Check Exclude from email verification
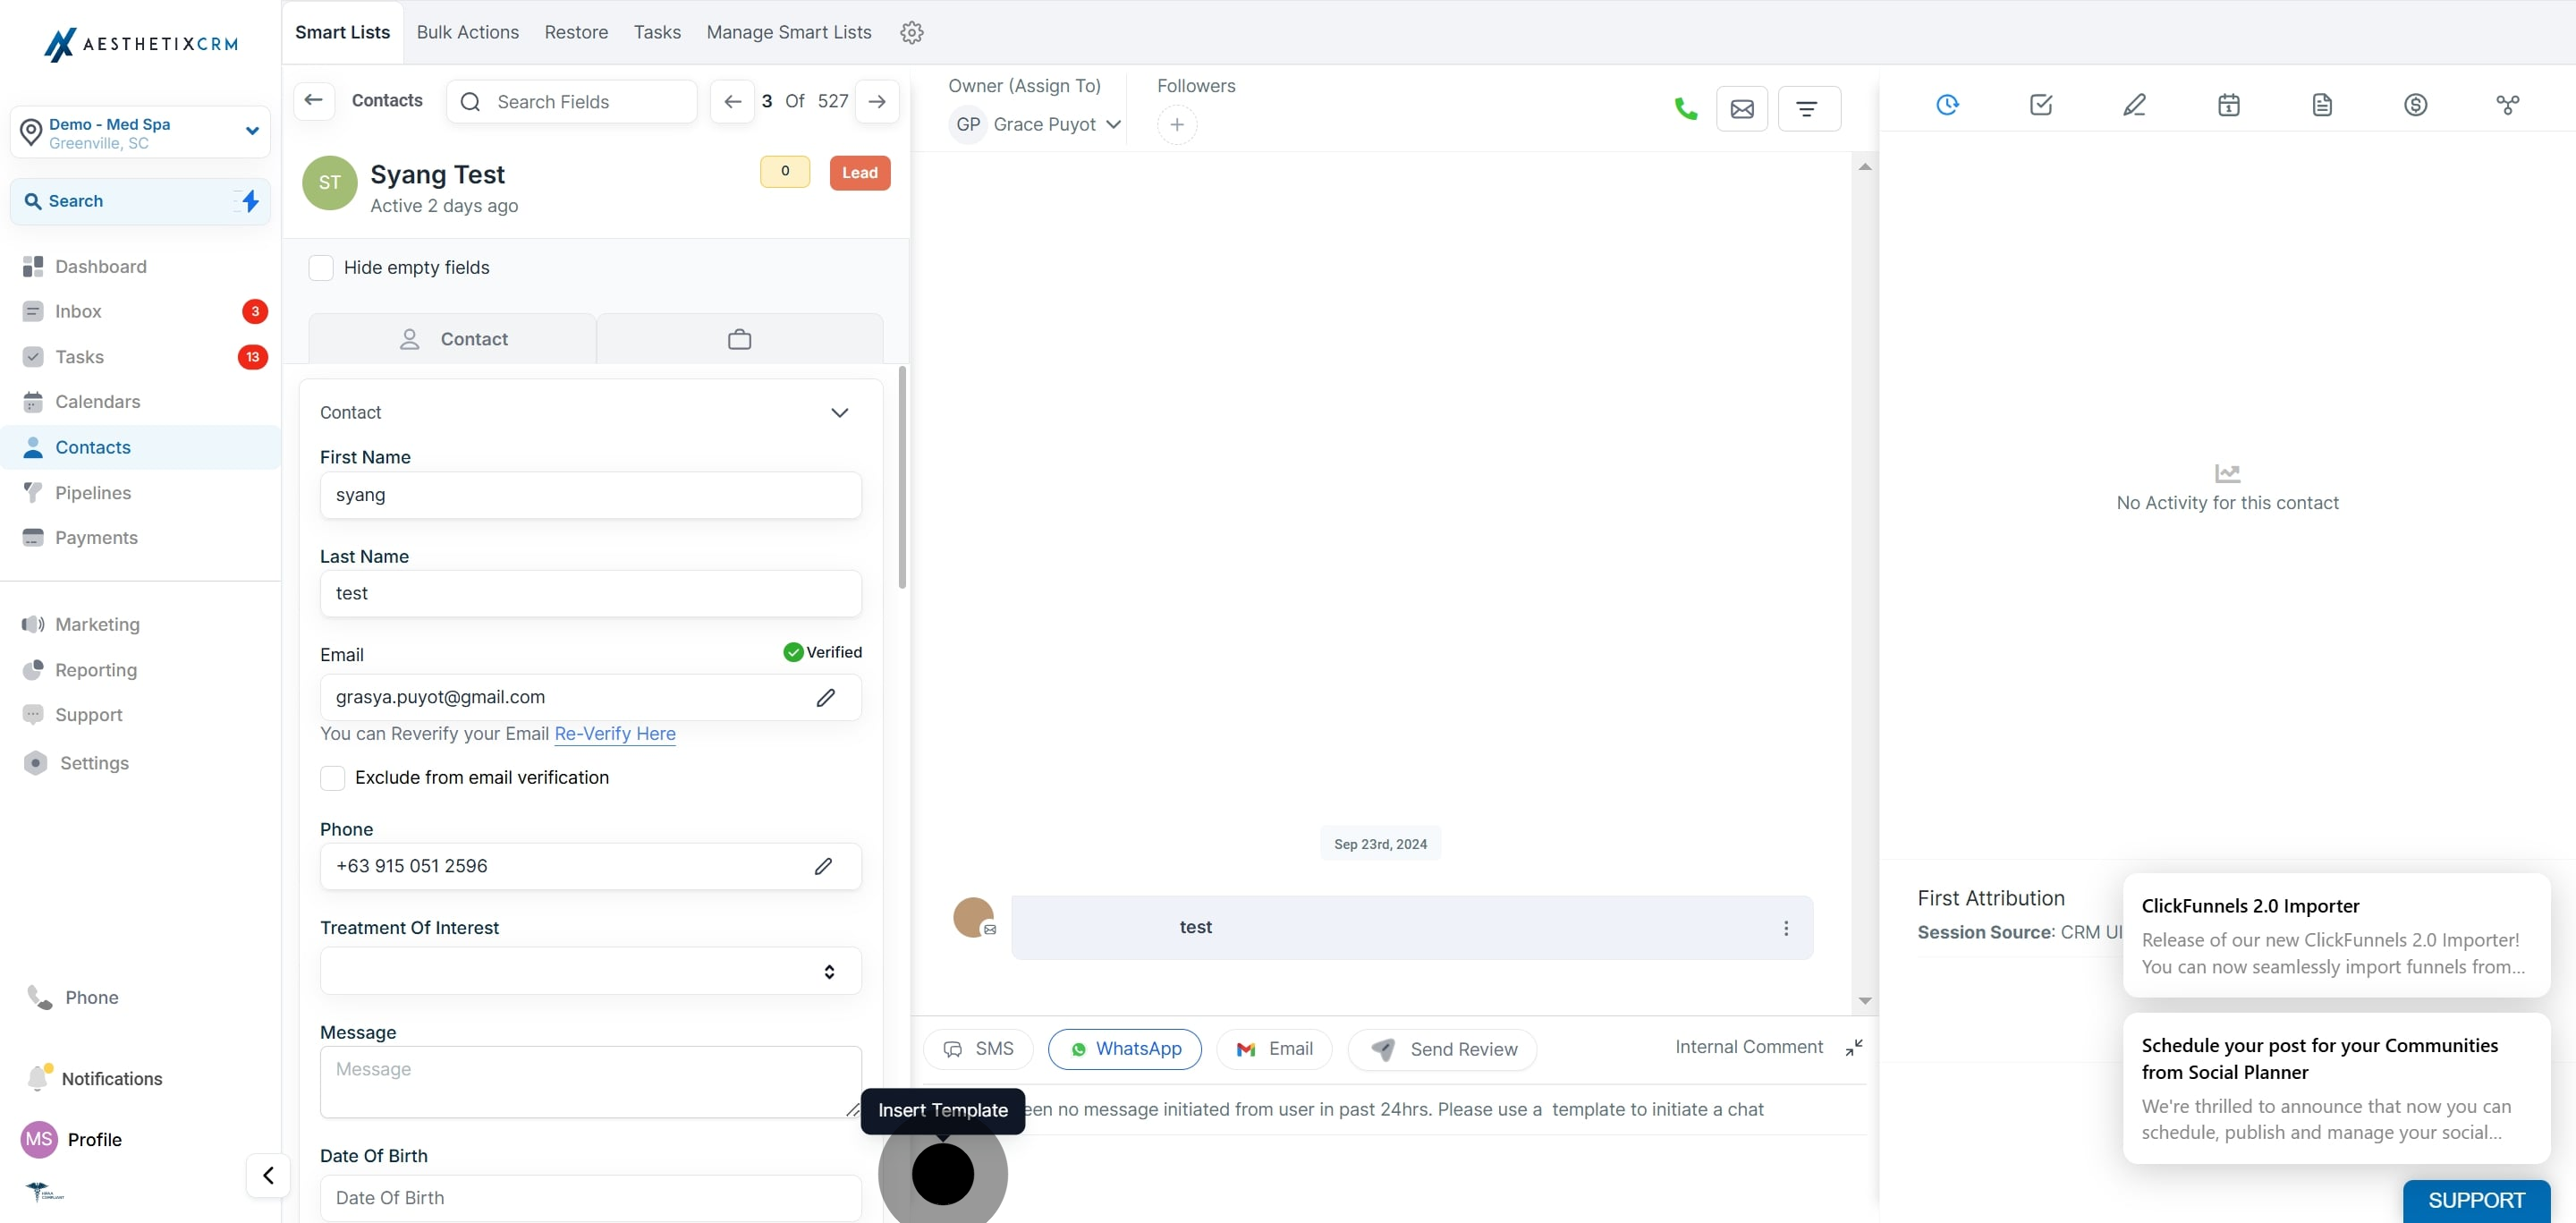Screen dimensions: 2576x1223 [332, 779]
